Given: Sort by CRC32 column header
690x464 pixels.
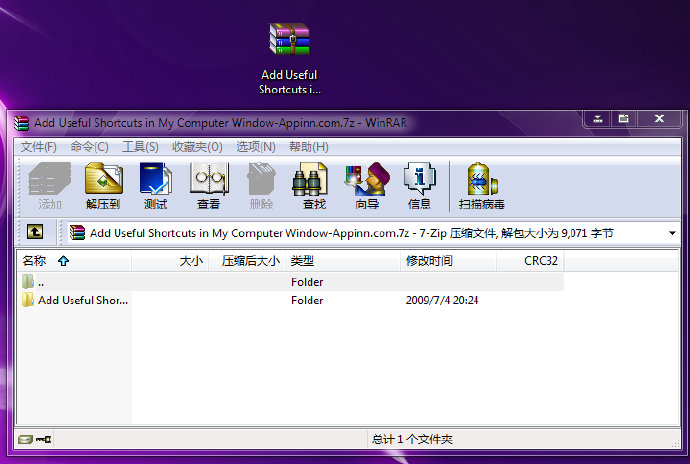Looking at the screenshot, I should [x=530, y=261].
